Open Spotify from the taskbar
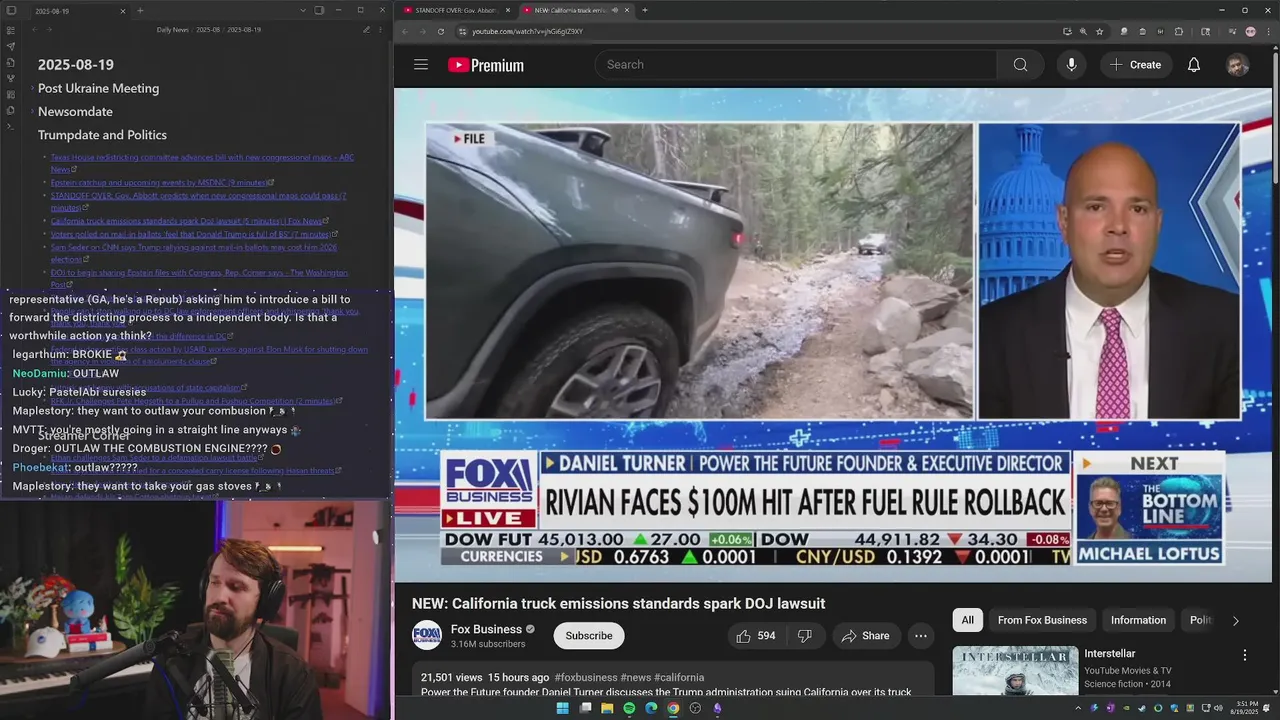 click(629, 708)
